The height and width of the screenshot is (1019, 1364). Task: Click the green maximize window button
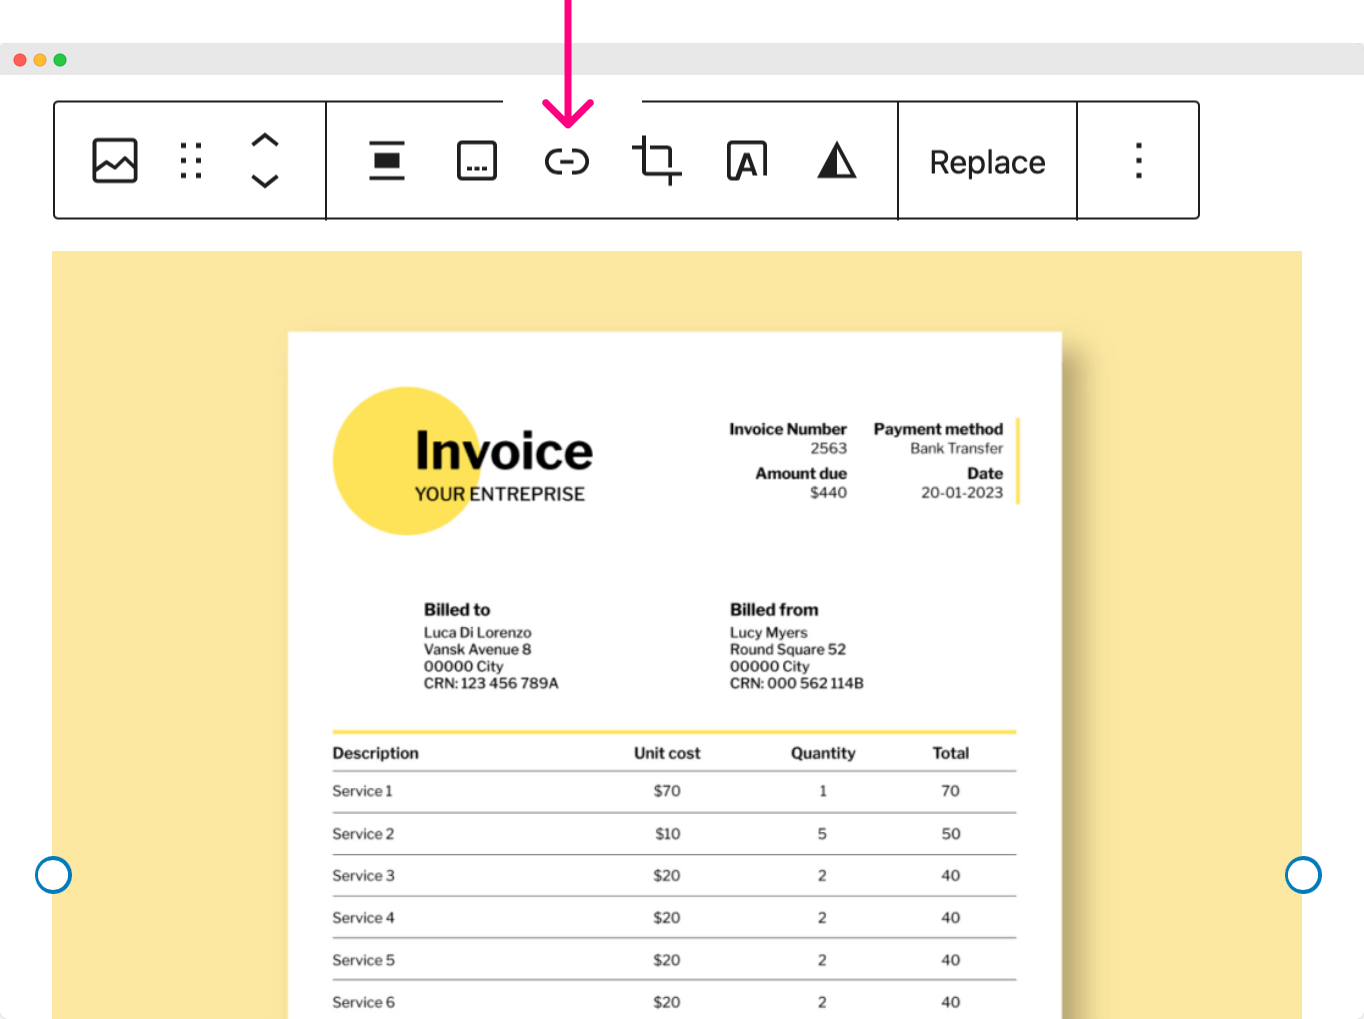pos(60,60)
